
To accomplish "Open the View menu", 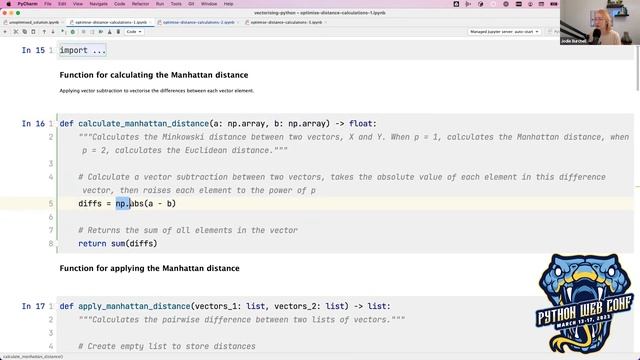I will (78, 4).
